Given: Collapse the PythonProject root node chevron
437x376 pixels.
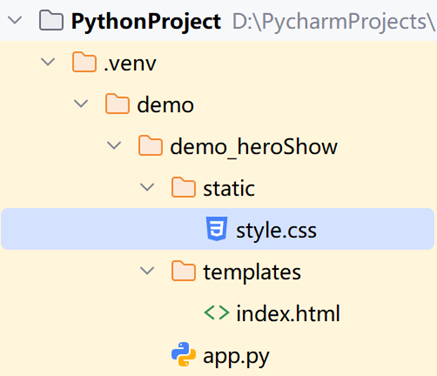Looking at the screenshot, I should pyautogui.click(x=15, y=20).
